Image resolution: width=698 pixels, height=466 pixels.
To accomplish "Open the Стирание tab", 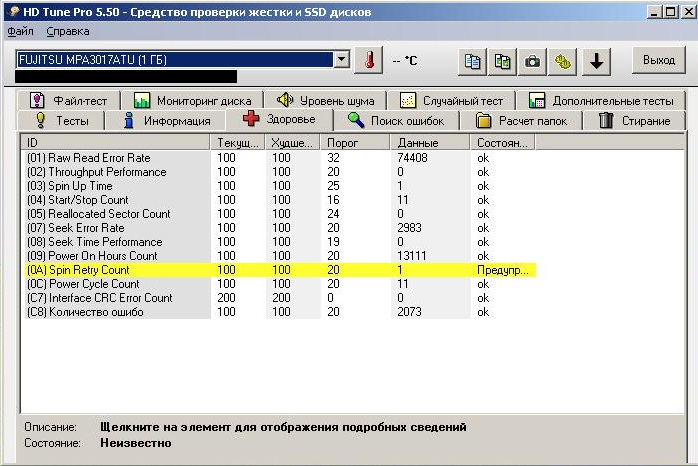I will (x=634, y=121).
